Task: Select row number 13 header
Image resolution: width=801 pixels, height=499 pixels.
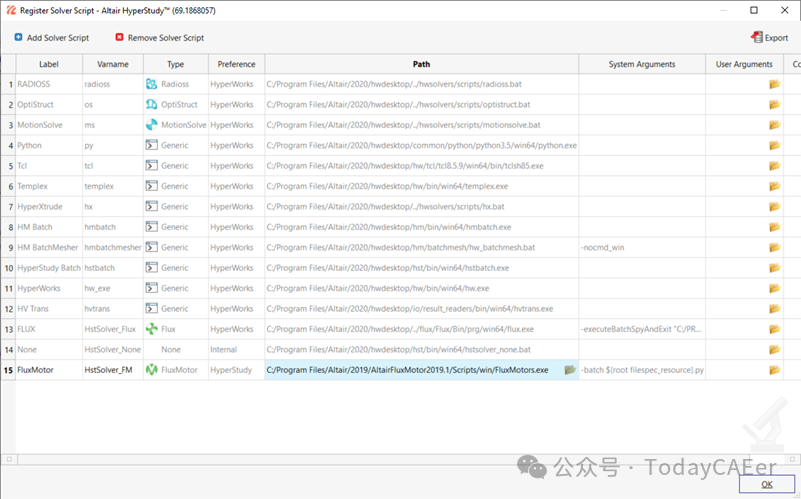Action: tap(8, 329)
